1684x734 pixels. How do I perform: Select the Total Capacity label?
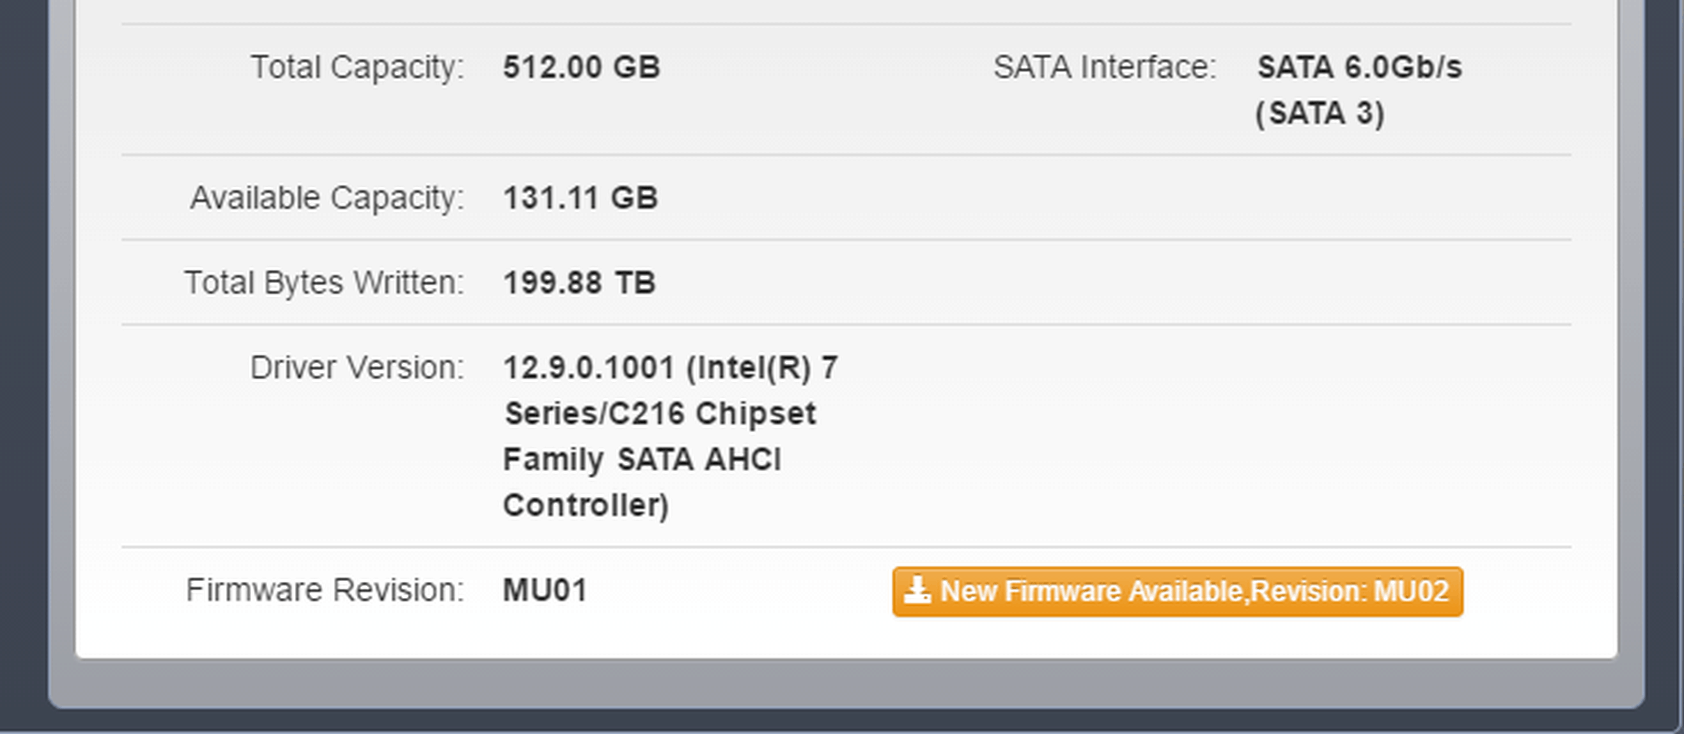tap(357, 67)
